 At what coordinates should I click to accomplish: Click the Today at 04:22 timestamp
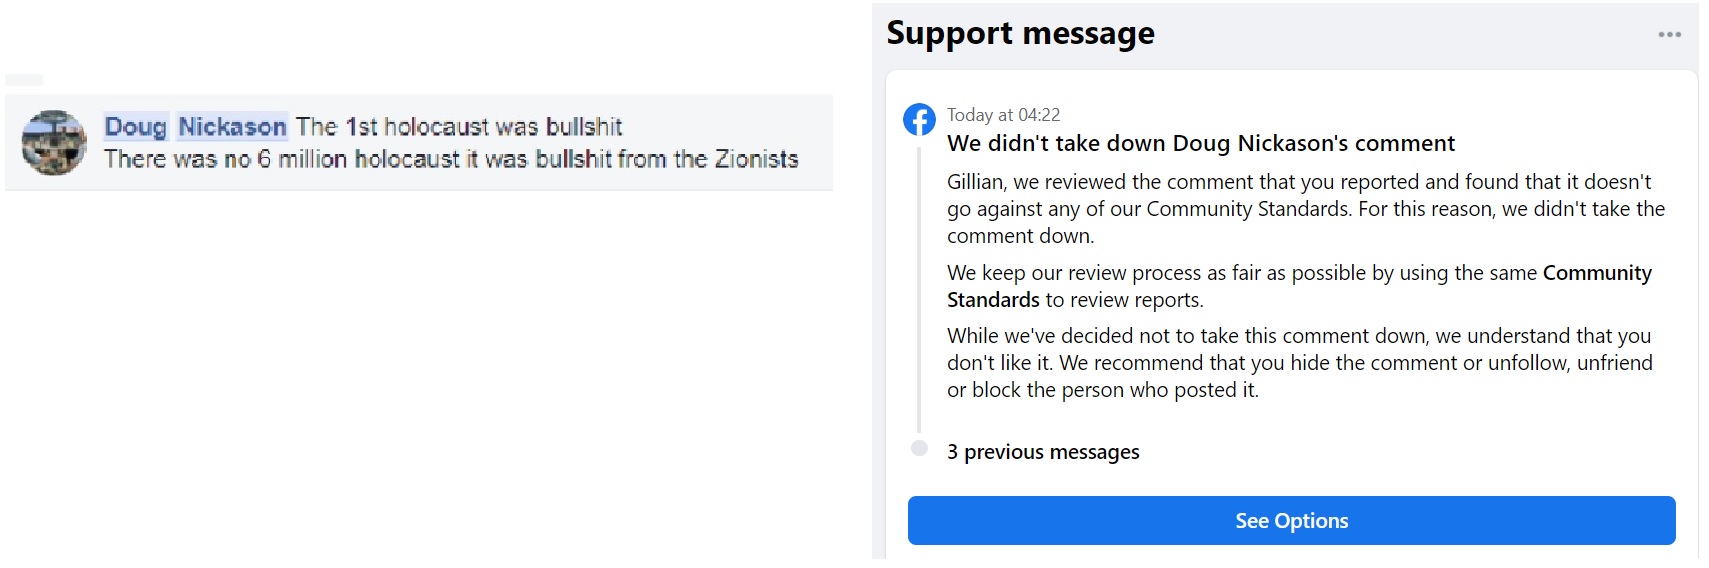1003,115
